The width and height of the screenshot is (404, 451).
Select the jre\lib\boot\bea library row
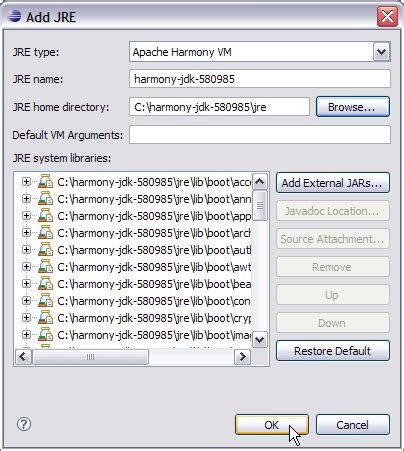click(x=154, y=284)
